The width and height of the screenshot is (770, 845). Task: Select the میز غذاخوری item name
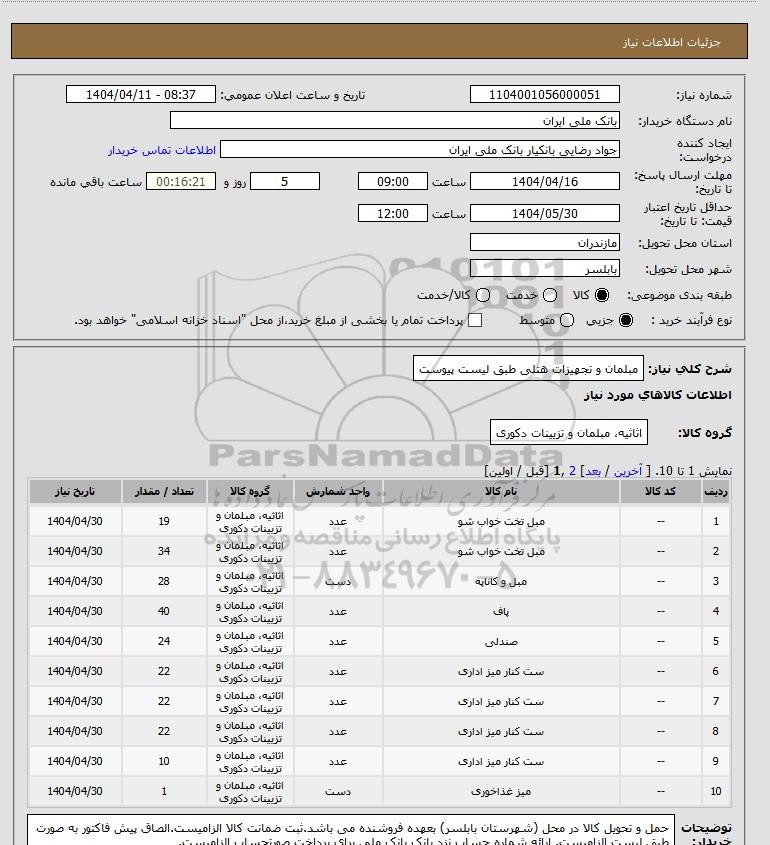pyautogui.click(x=501, y=791)
